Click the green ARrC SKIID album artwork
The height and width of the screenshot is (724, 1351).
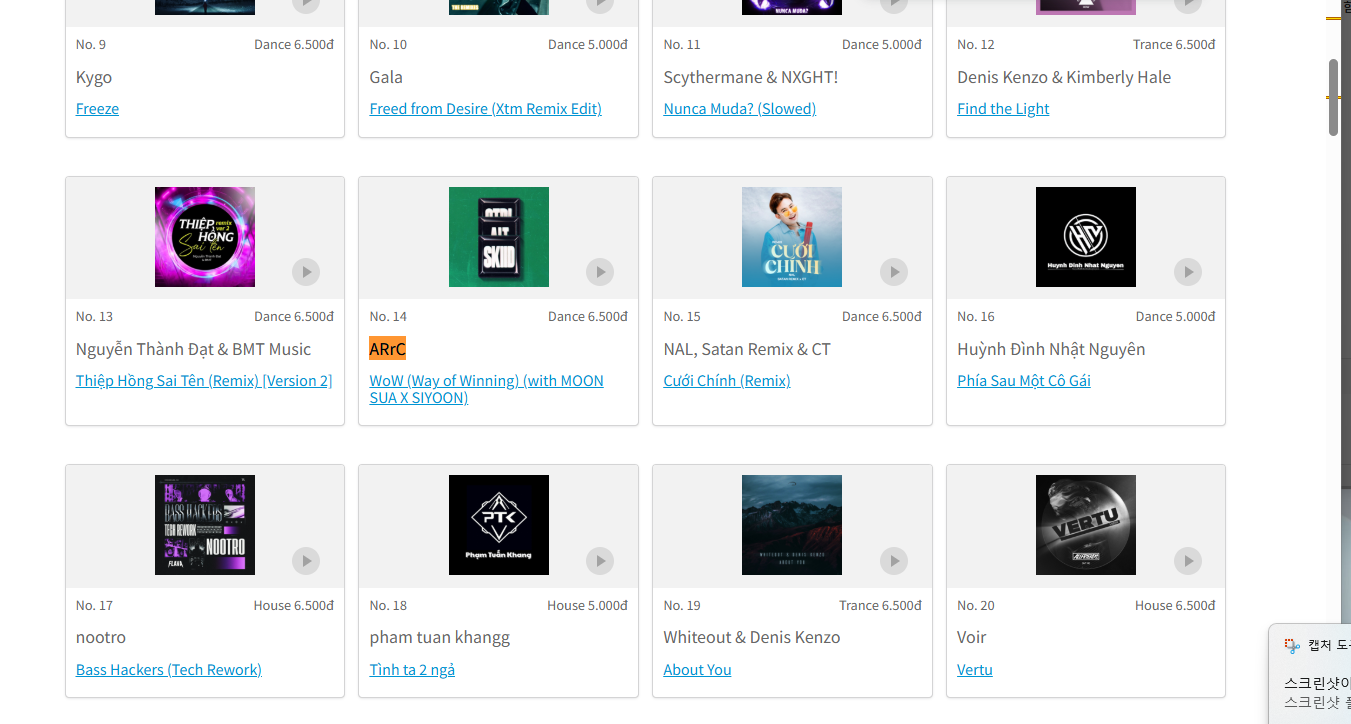pos(498,237)
